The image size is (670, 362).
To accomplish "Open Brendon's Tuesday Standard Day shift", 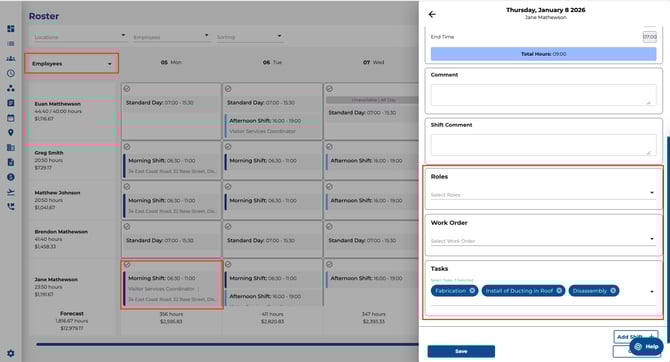I will pos(272,241).
